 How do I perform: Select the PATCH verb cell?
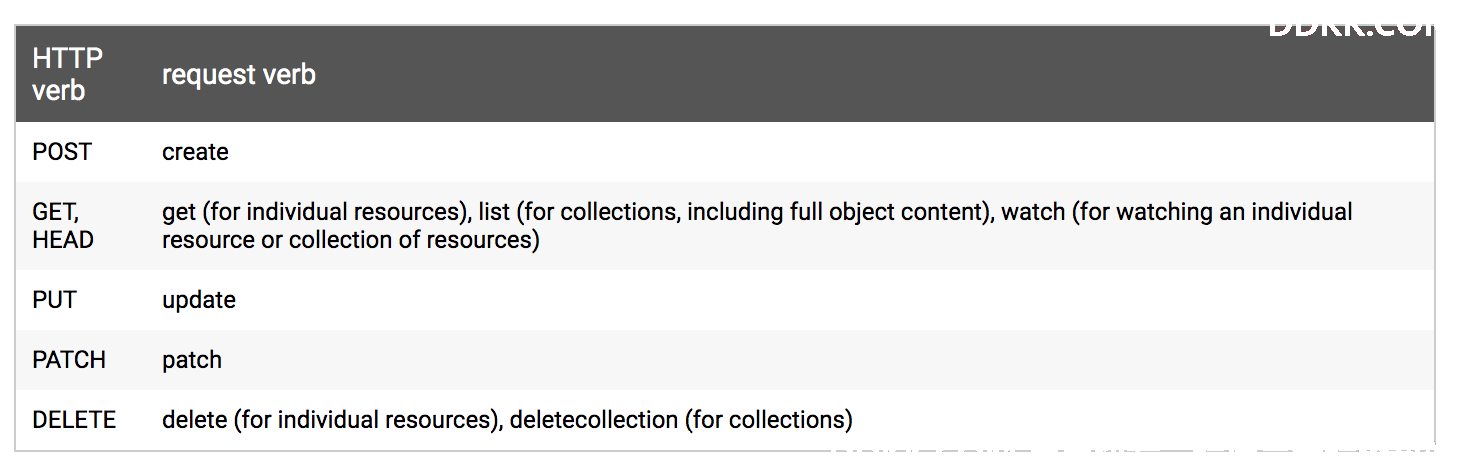tap(69, 360)
